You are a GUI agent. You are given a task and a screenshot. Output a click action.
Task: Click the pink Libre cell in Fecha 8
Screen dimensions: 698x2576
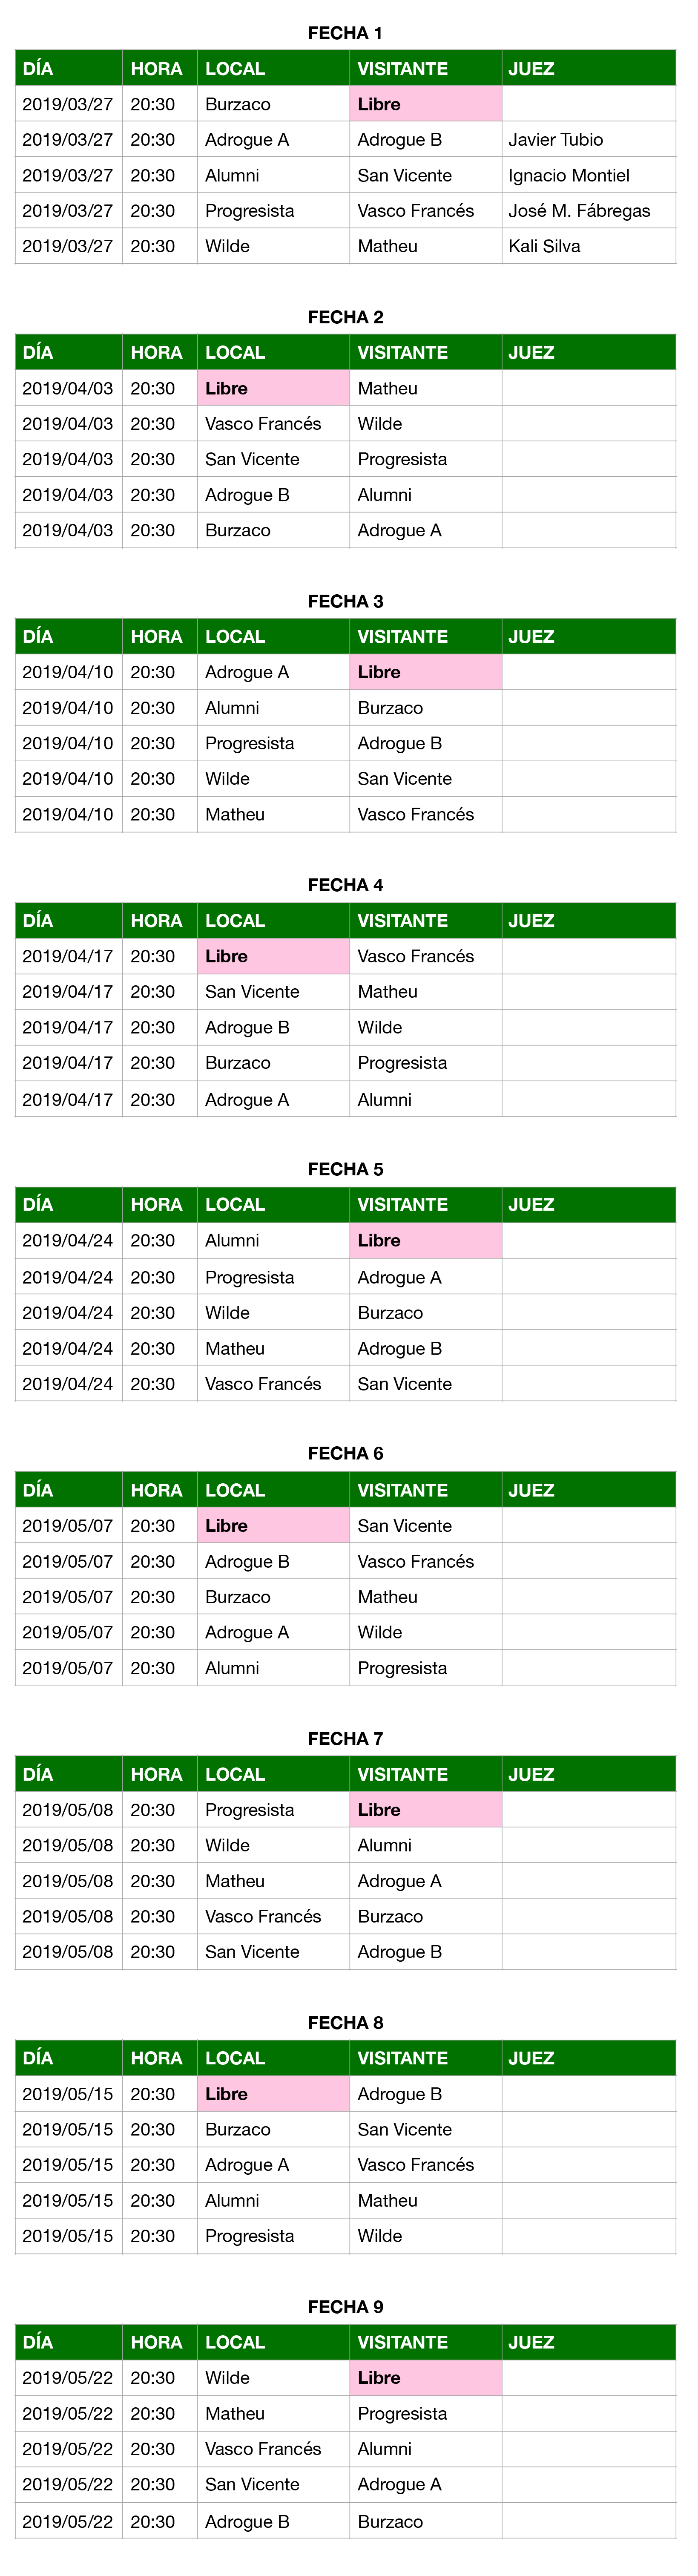pyautogui.click(x=273, y=2094)
